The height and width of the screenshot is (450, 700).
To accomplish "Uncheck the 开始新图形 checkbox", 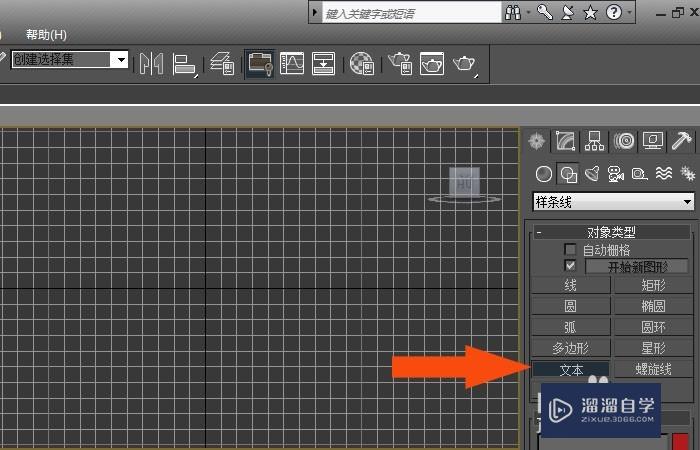I will (x=570, y=266).
